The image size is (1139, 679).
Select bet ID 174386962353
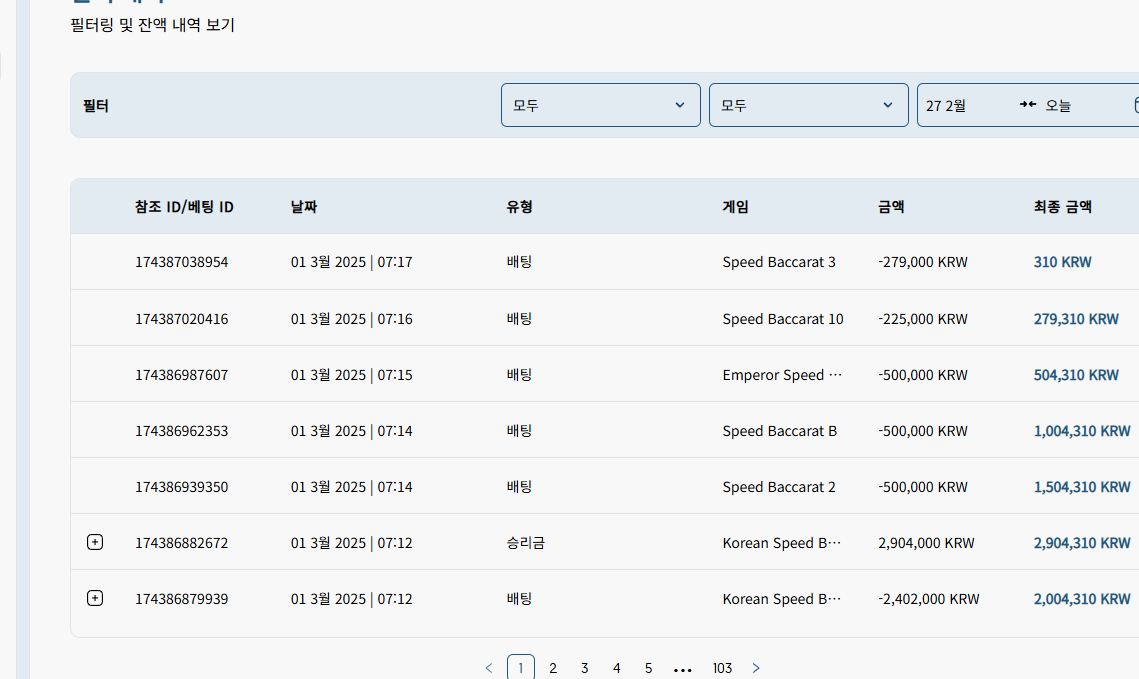(x=182, y=431)
